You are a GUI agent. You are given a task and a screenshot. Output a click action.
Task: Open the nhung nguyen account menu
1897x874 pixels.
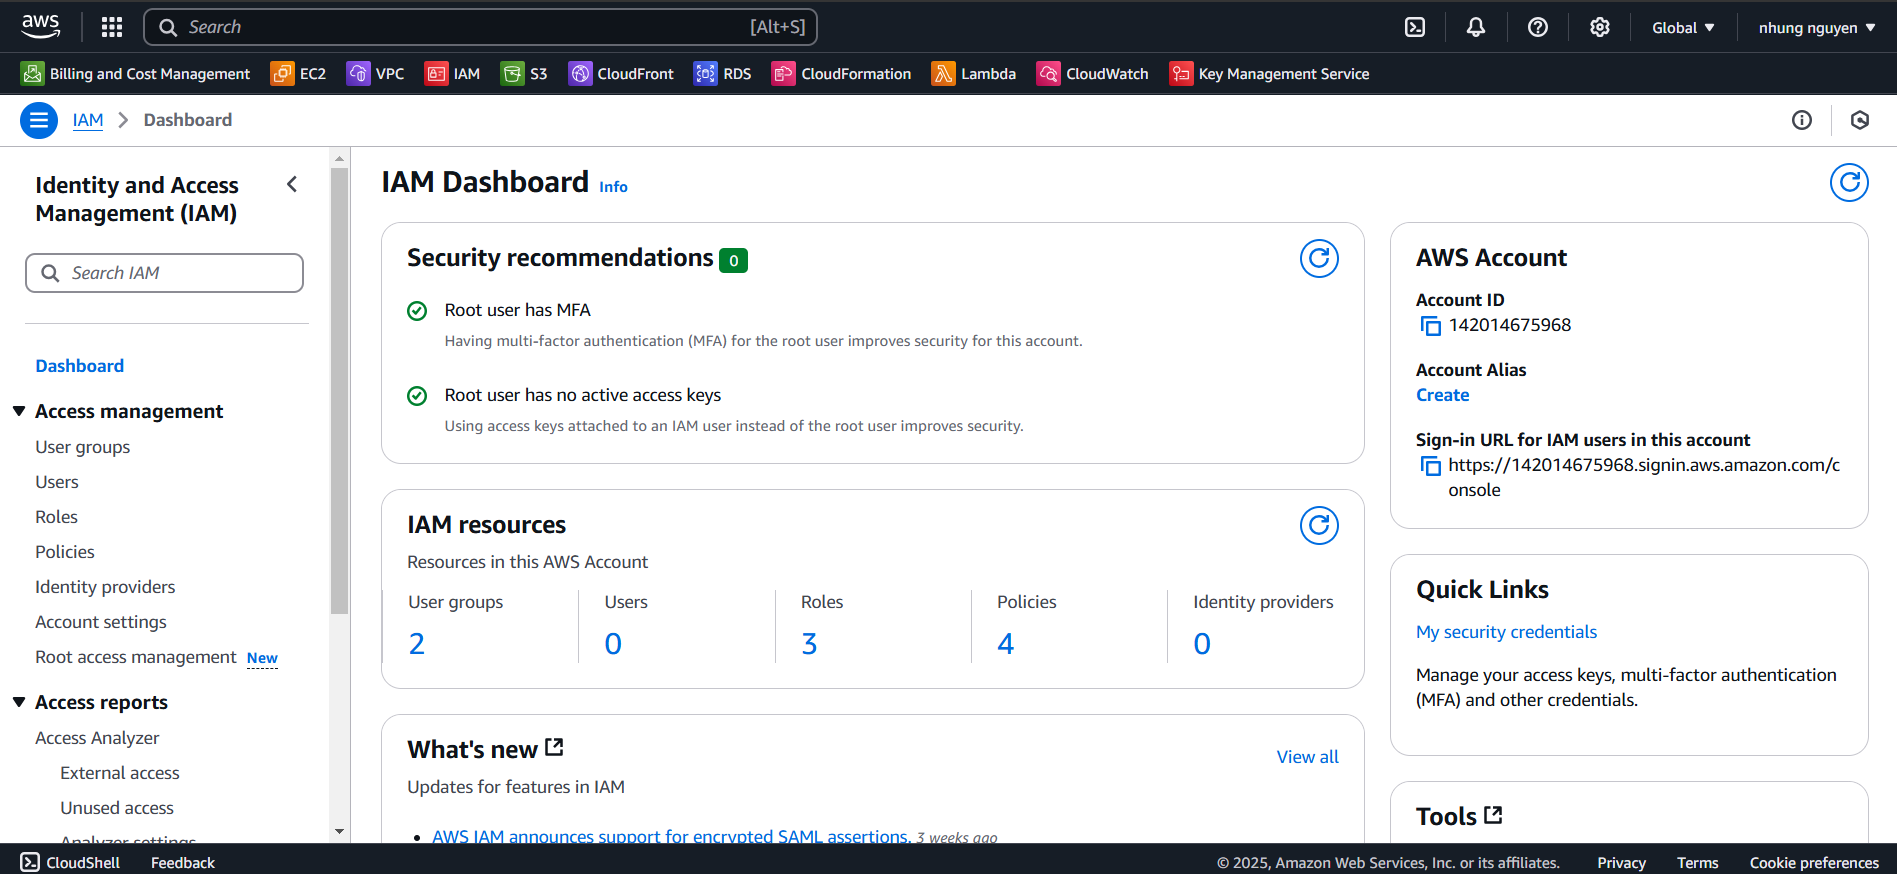click(x=1817, y=28)
